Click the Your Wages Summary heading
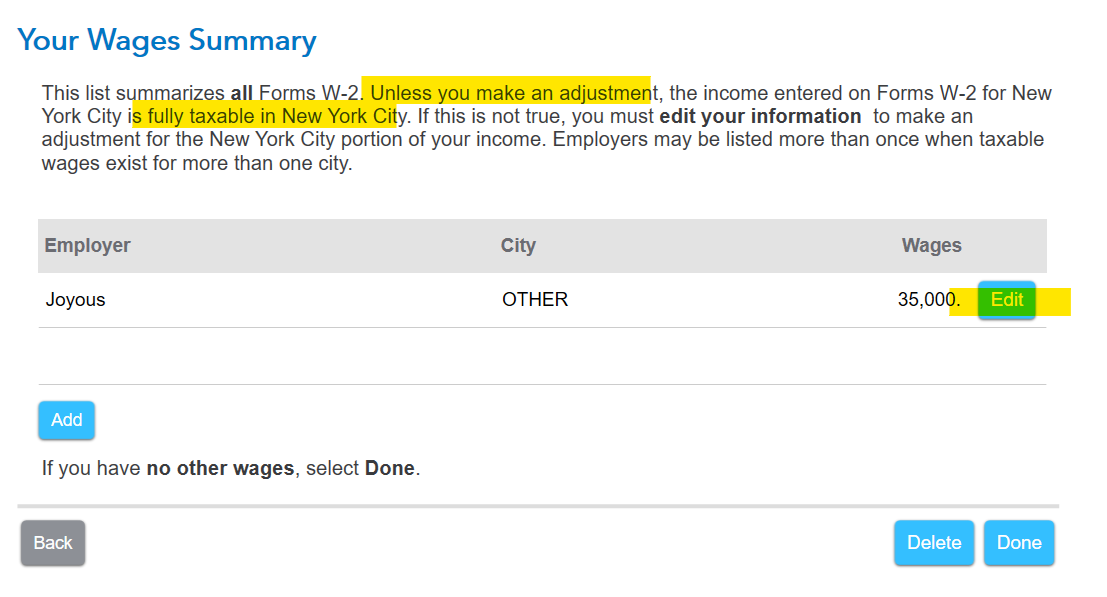This screenshot has height=597, width=1107. click(167, 40)
